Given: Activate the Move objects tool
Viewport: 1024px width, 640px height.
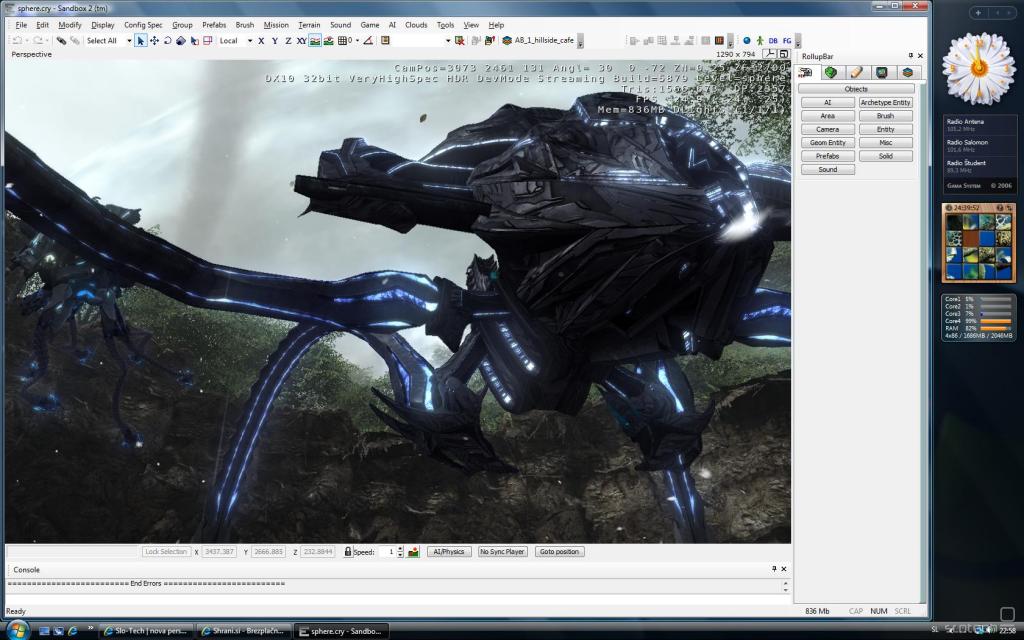Looking at the screenshot, I should [154, 40].
